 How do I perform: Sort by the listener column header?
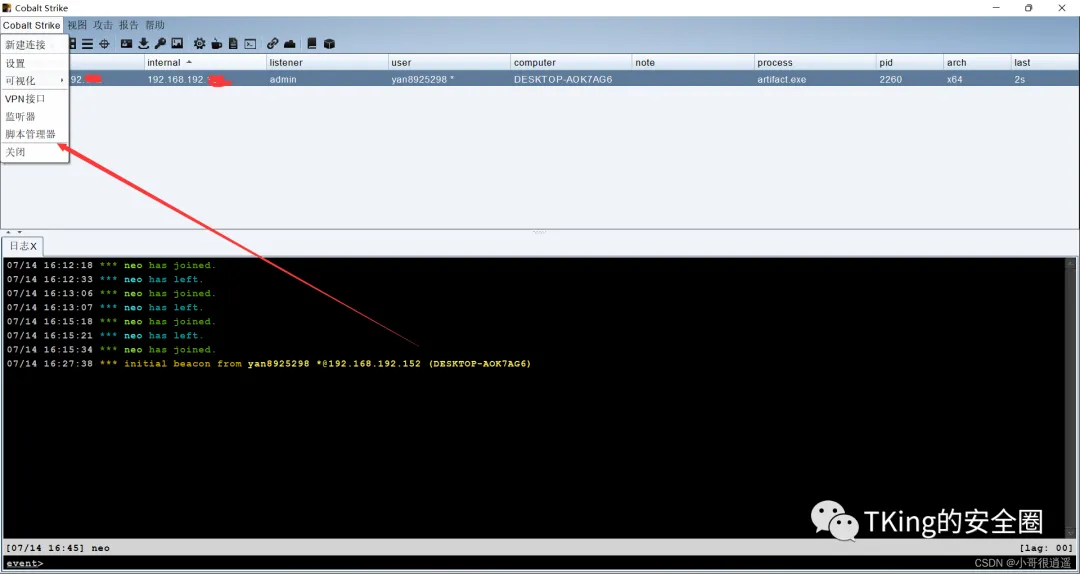tap(327, 63)
